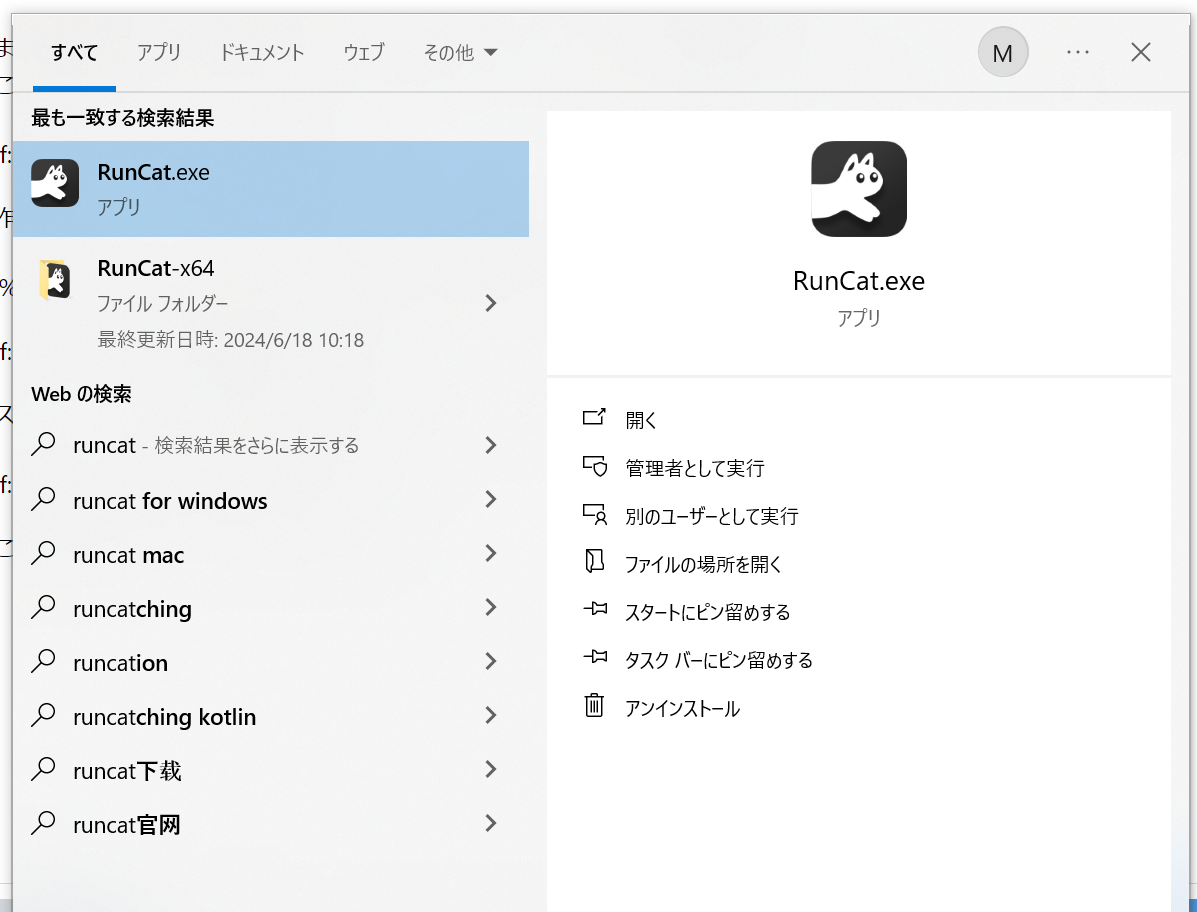Choose スタートにピン留めする

point(708,612)
